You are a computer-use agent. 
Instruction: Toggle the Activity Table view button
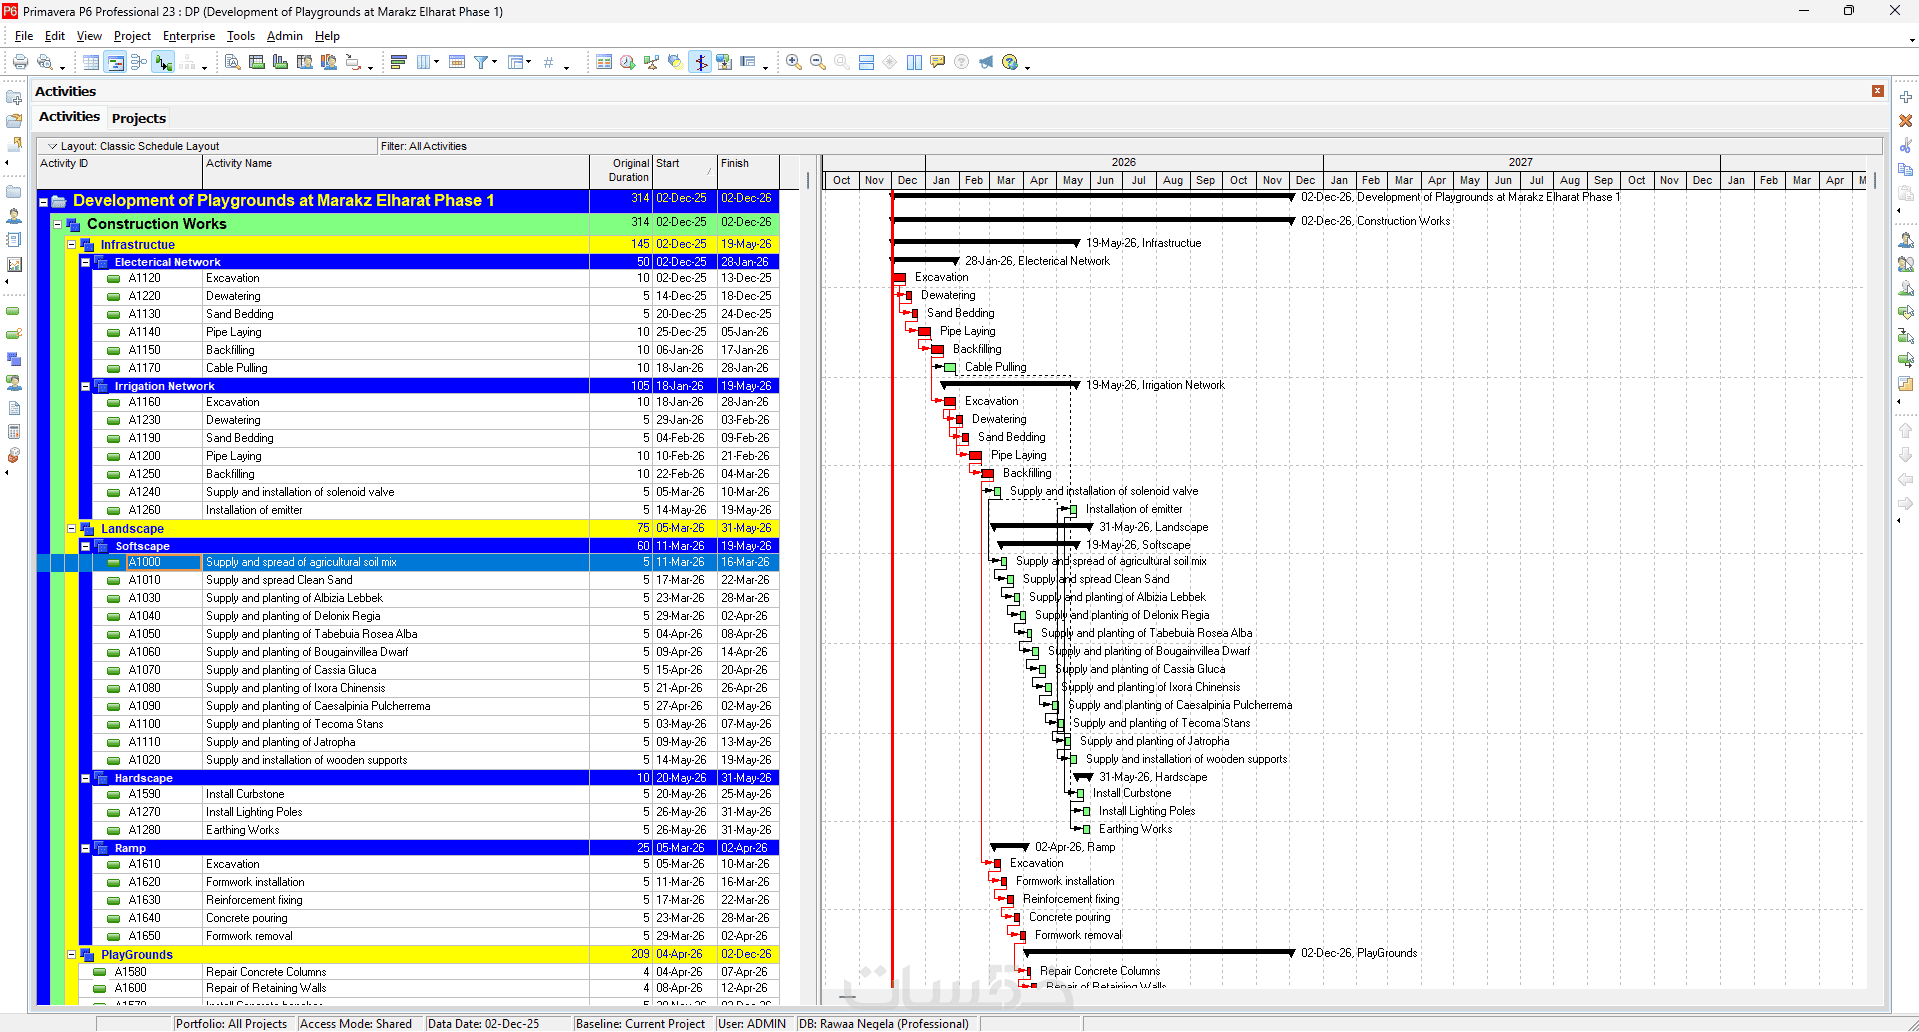click(x=91, y=62)
